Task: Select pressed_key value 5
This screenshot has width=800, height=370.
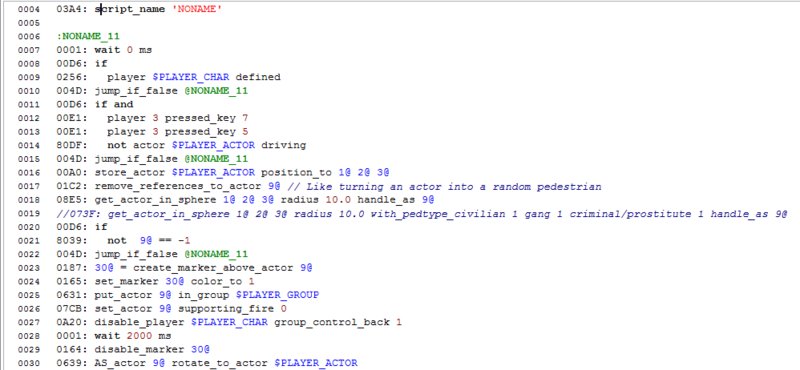Action: (x=245, y=132)
